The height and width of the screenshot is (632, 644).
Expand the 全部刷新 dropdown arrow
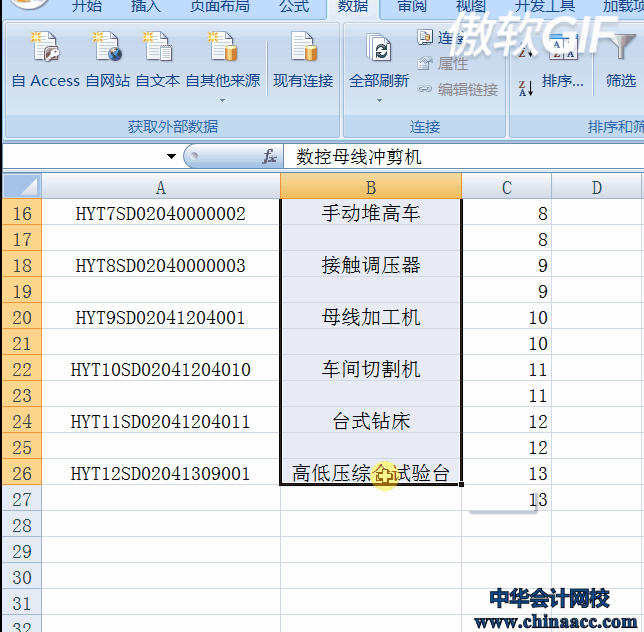(x=379, y=100)
